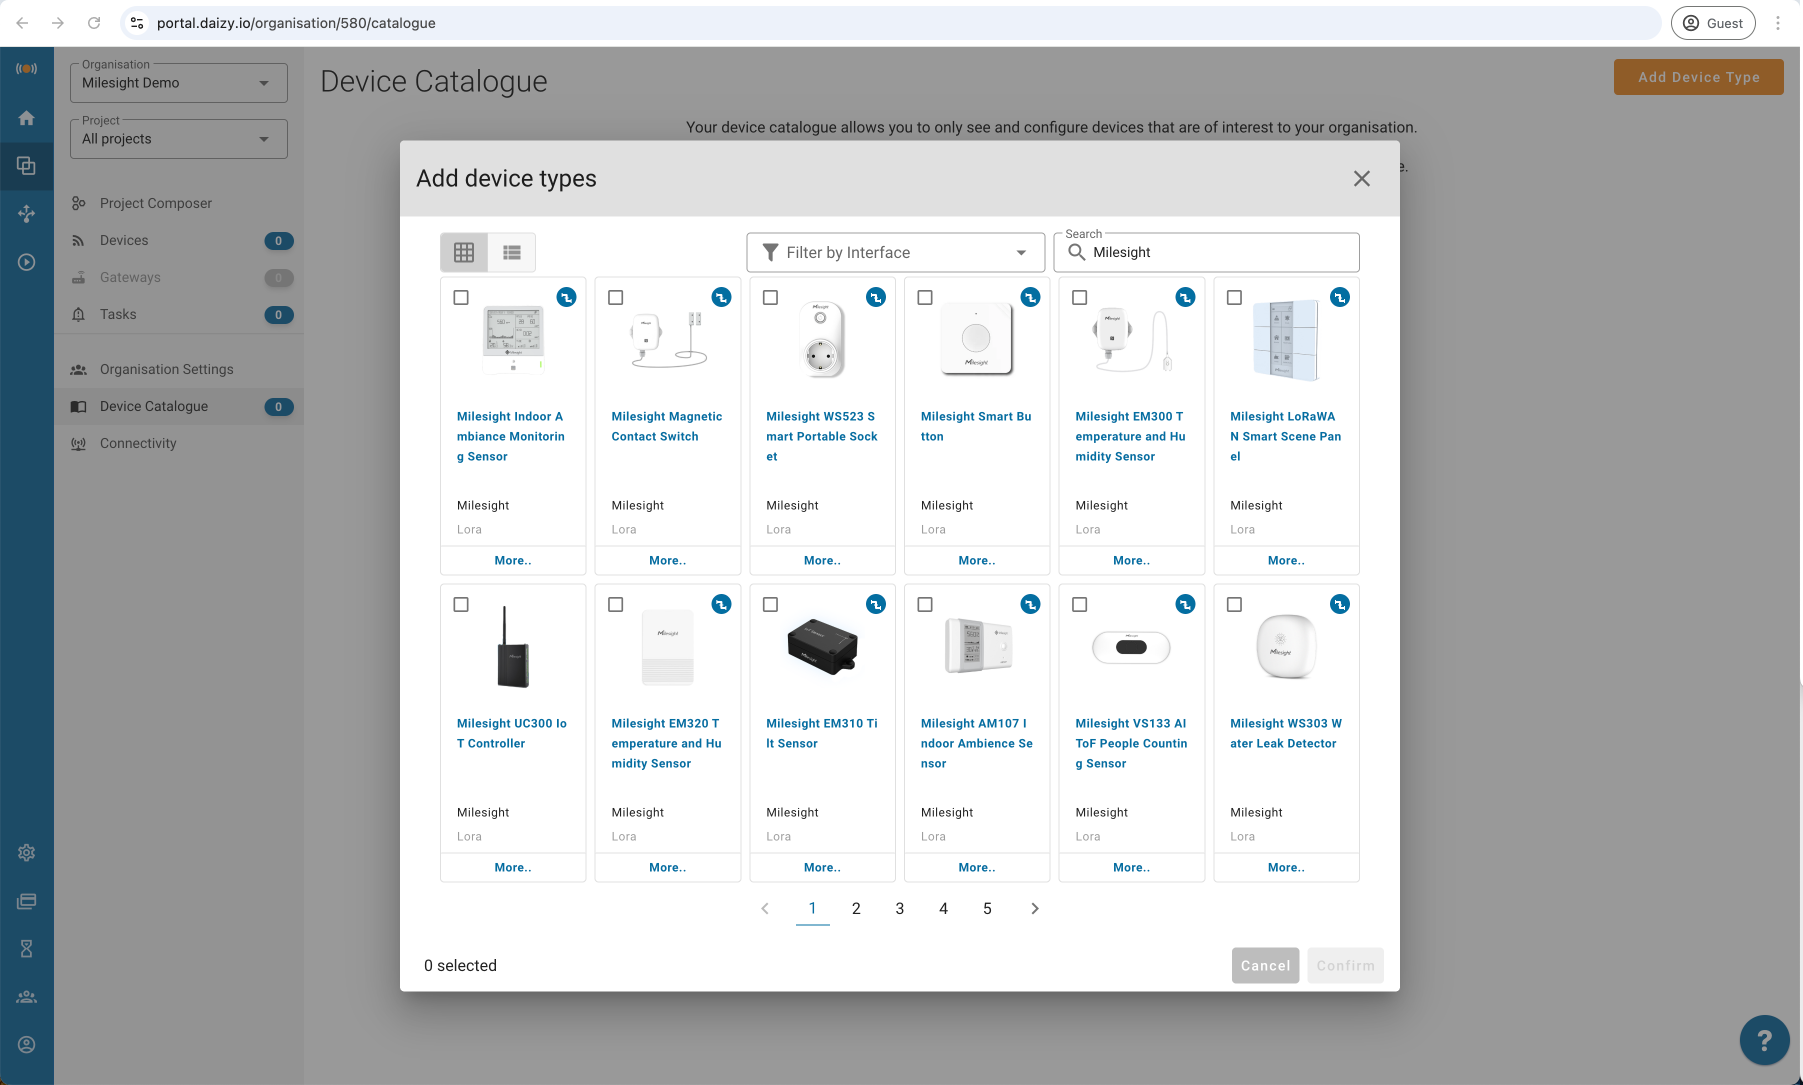Click Cancel in the dialog
This screenshot has width=1803, height=1085.
pos(1265,965)
